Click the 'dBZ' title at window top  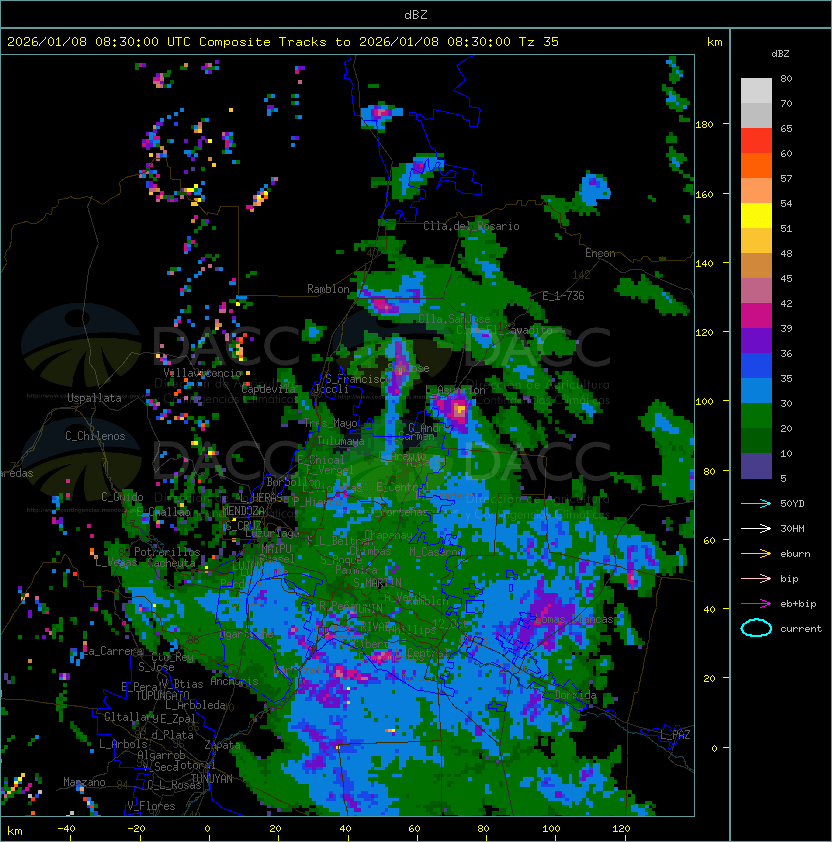click(416, 14)
